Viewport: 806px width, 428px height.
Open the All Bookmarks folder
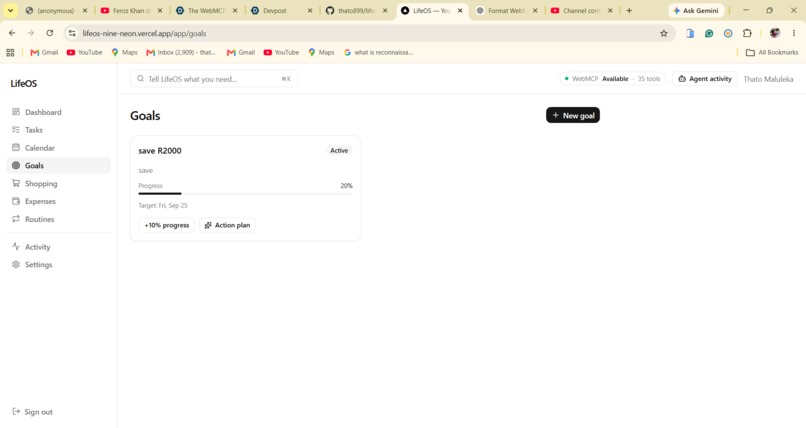(772, 52)
